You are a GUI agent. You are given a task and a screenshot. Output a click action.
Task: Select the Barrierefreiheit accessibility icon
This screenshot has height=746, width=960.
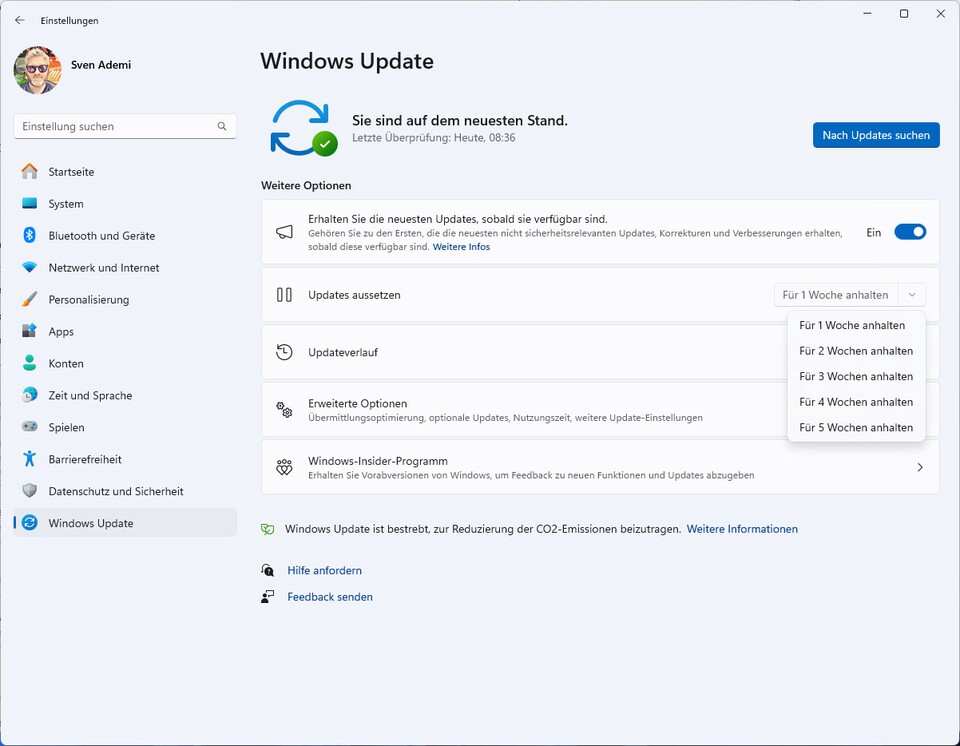point(31,459)
